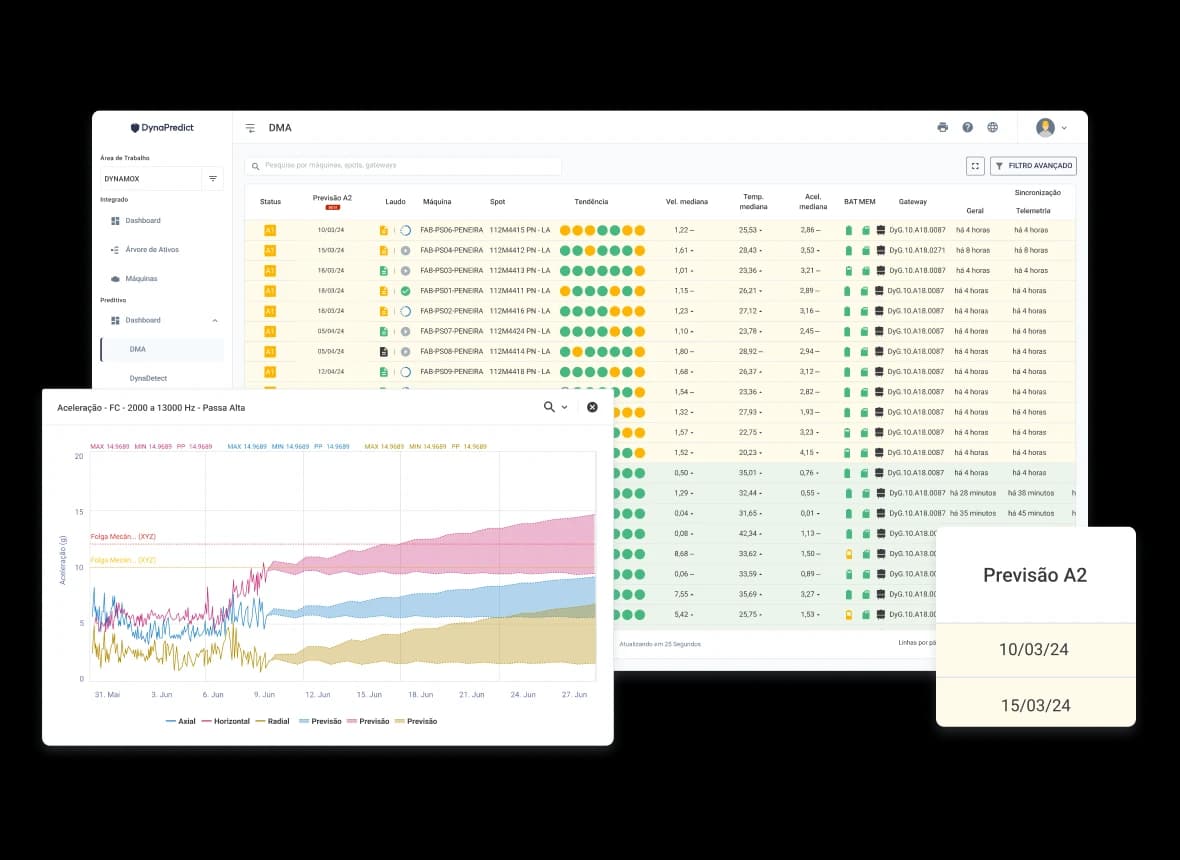Go to Máquinas in the sidebar

click(141, 278)
